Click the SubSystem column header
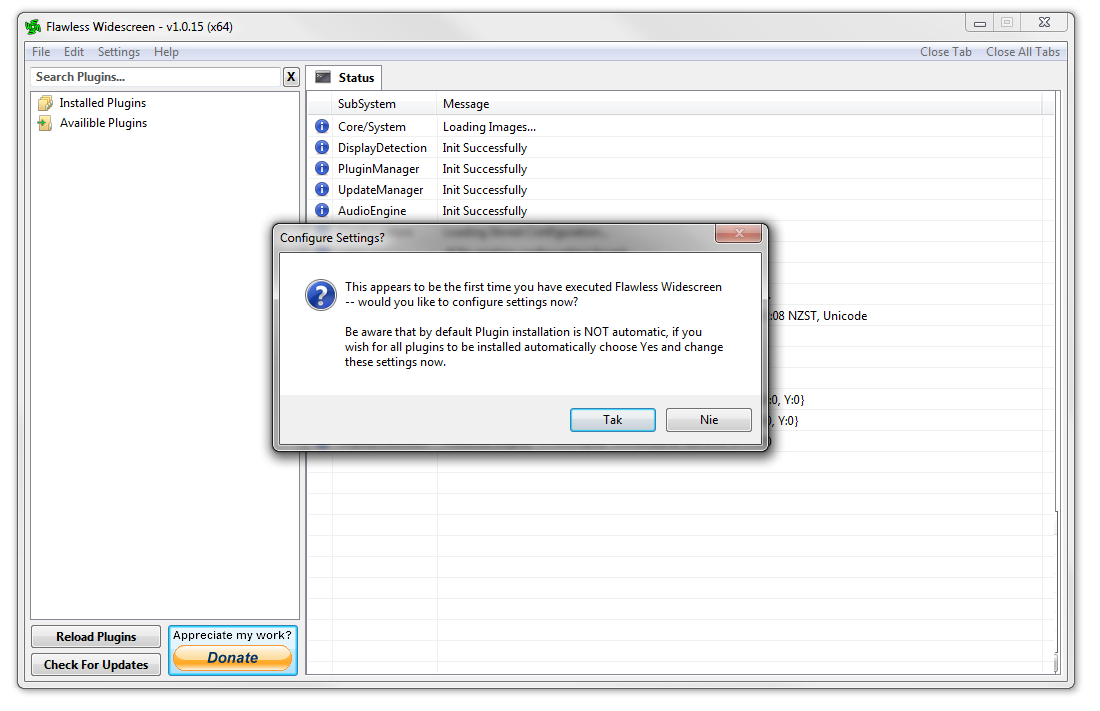This screenshot has width=1100, height=711. pos(384,104)
